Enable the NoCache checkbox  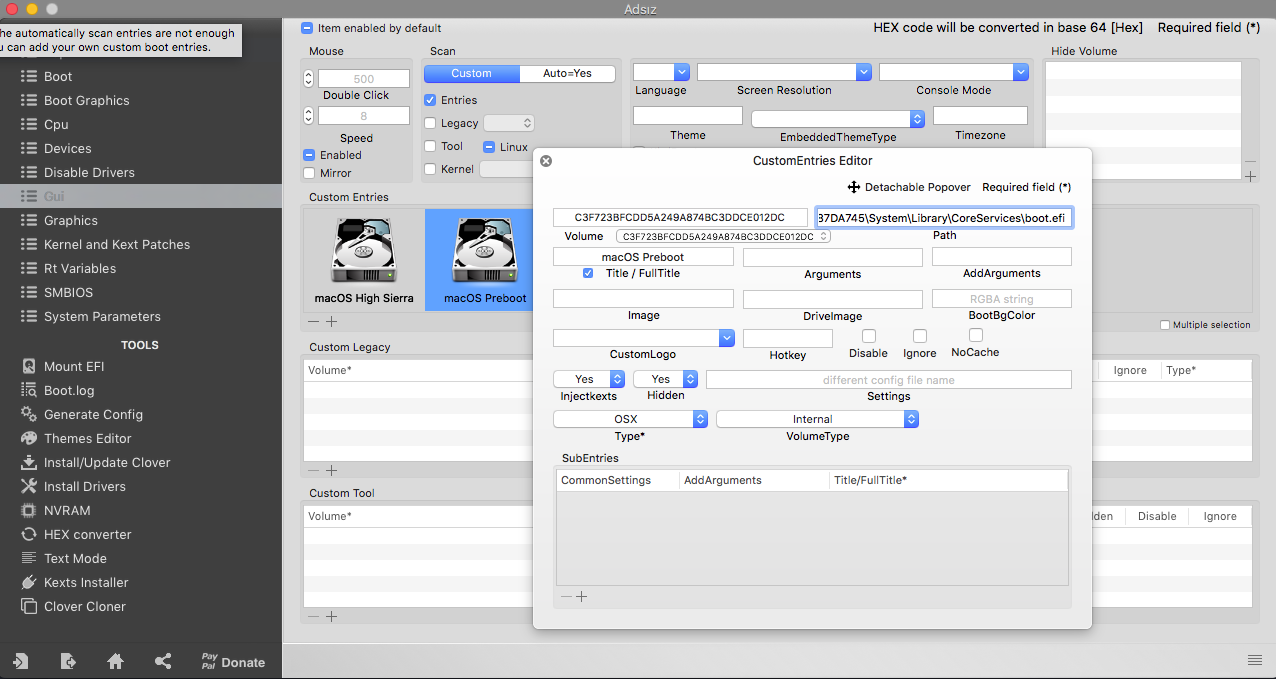[x=976, y=335]
